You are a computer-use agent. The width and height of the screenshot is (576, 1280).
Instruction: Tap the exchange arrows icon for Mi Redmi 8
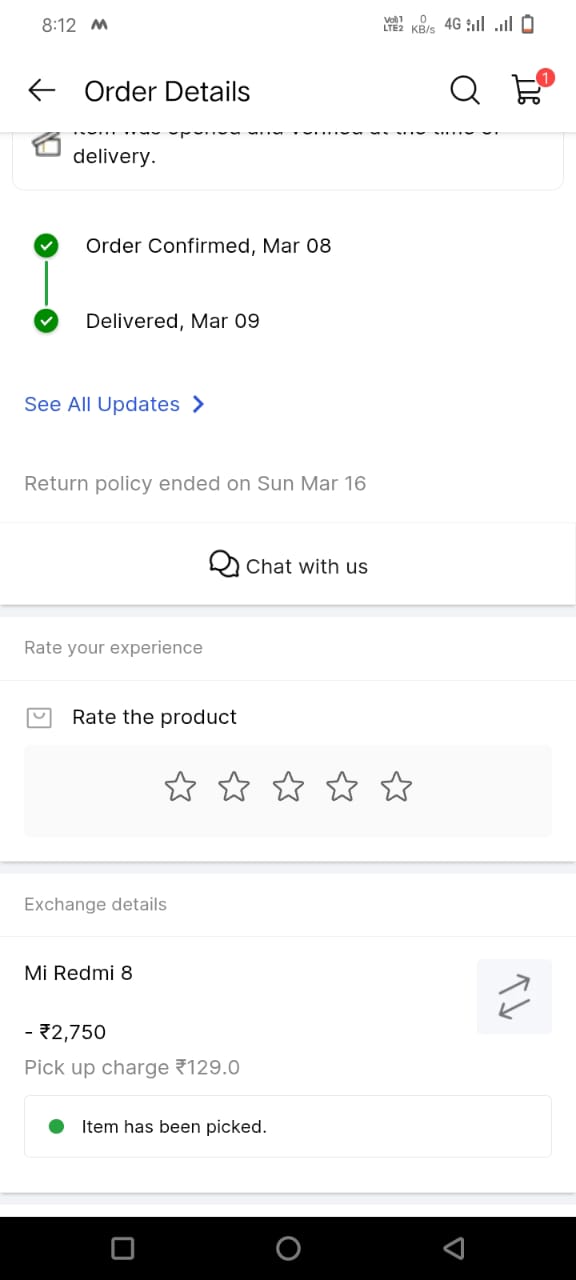[x=514, y=996]
